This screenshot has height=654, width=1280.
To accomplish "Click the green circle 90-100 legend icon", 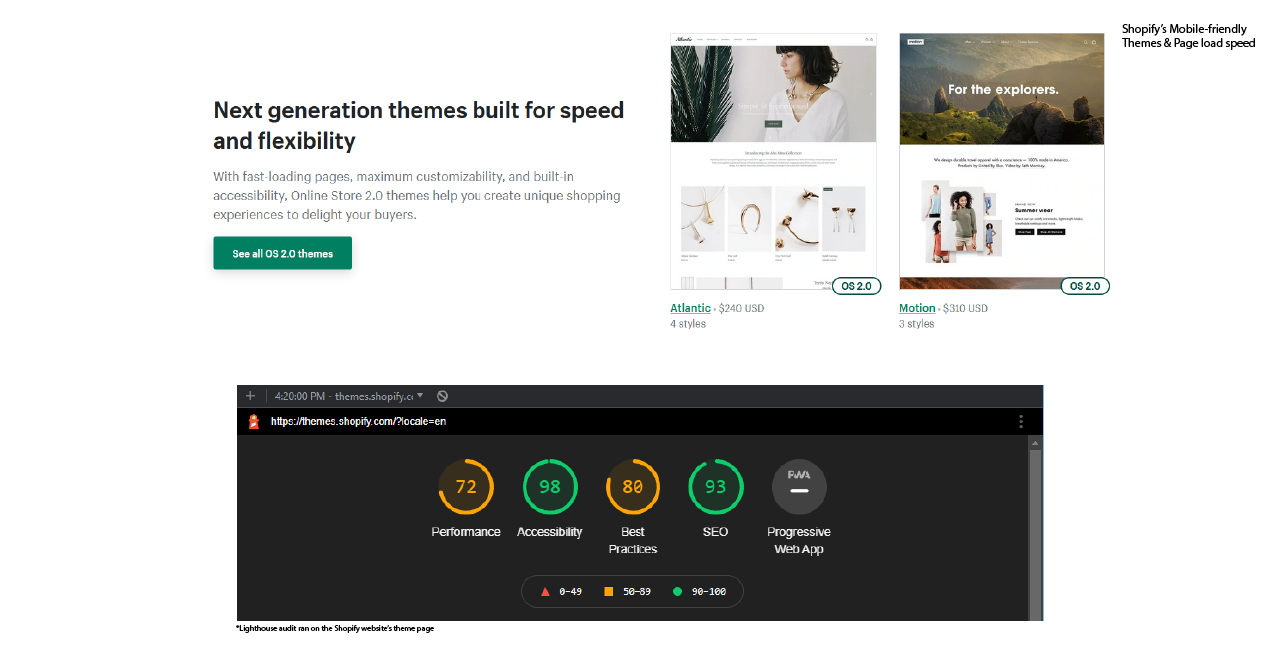I will tap(677, 592).
